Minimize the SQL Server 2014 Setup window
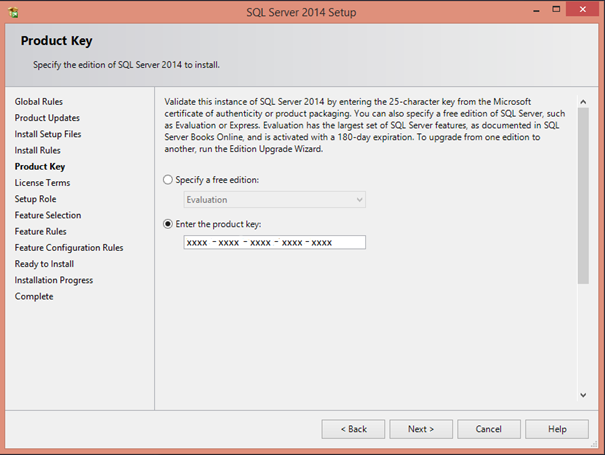Image resolution: width=605 pixels, height=455 pixels. pyautogui.click(x=536, y=10)
